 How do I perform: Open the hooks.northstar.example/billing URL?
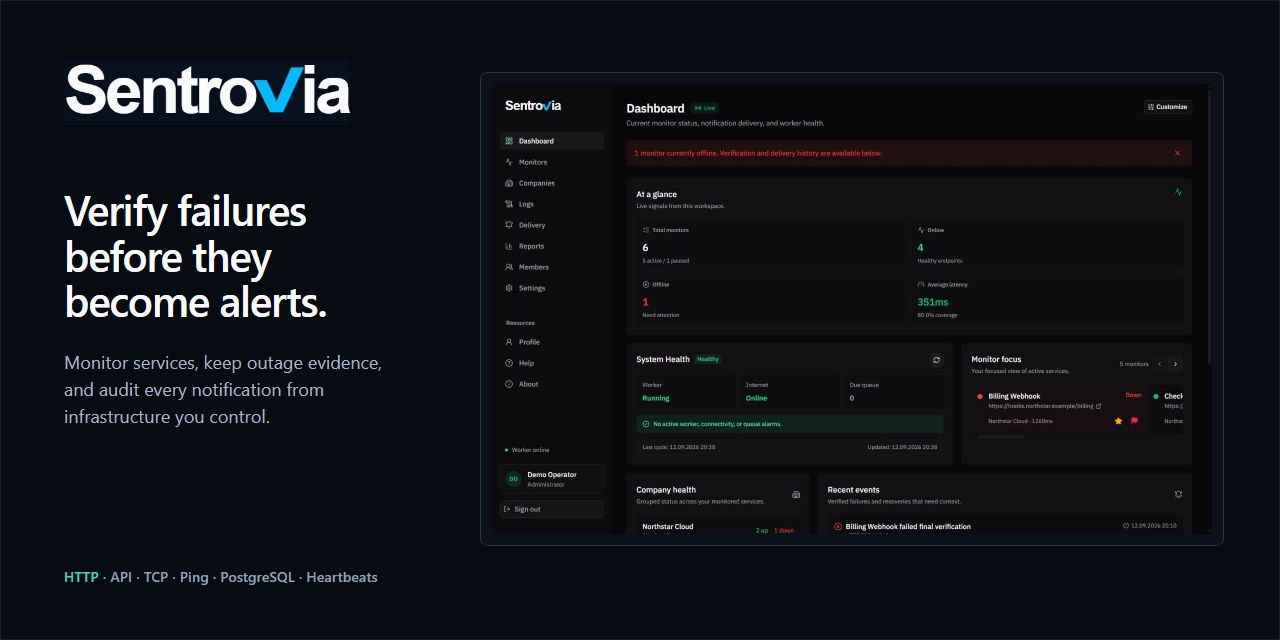click(1041, 406)
